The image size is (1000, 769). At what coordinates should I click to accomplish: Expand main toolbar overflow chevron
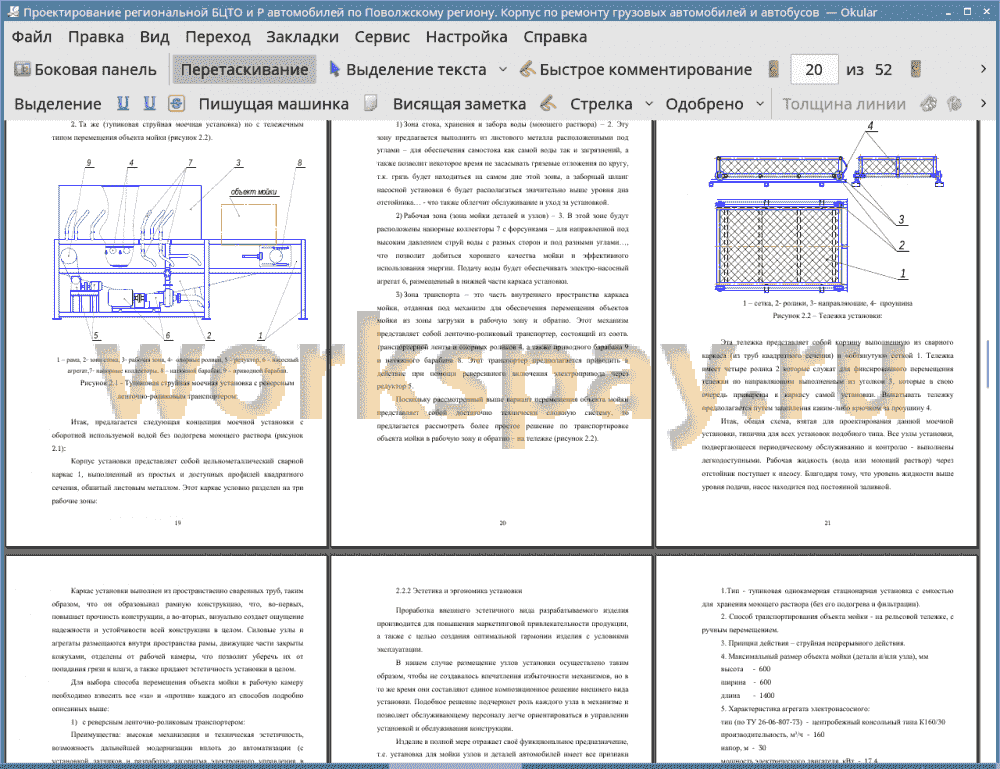[983, 69]
